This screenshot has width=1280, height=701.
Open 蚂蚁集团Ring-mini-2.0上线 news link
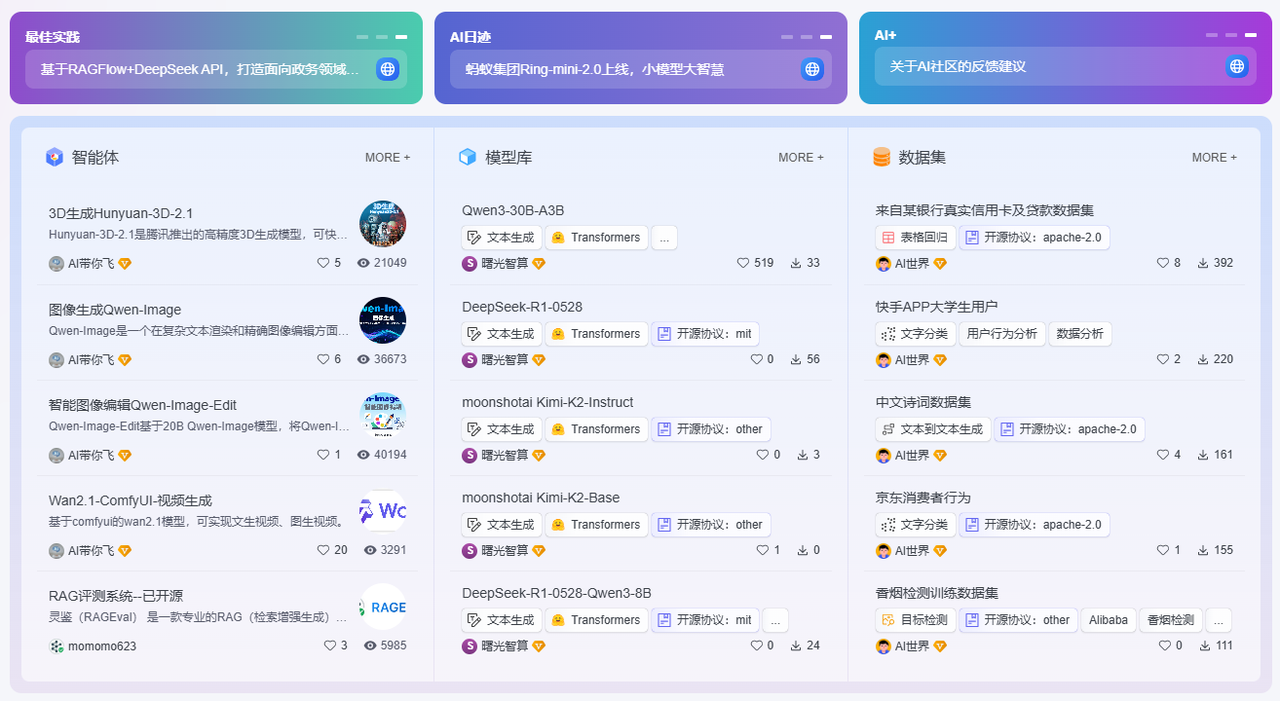pos(595,69)
